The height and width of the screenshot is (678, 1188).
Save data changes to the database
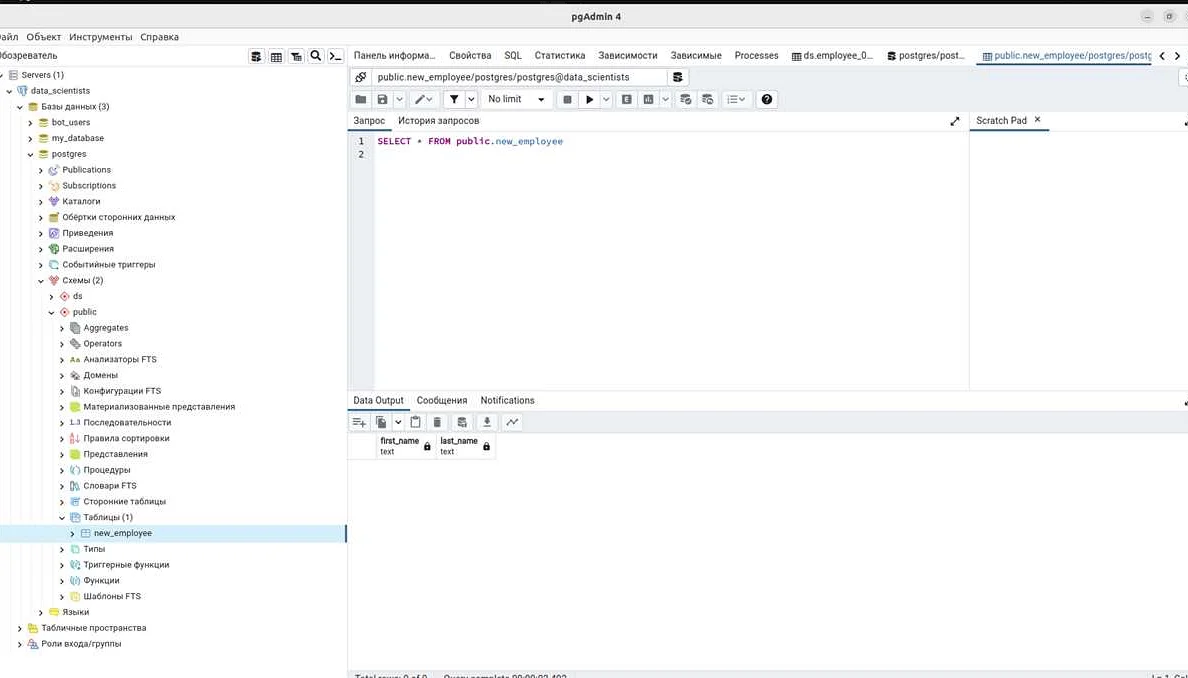coord(461,422)
